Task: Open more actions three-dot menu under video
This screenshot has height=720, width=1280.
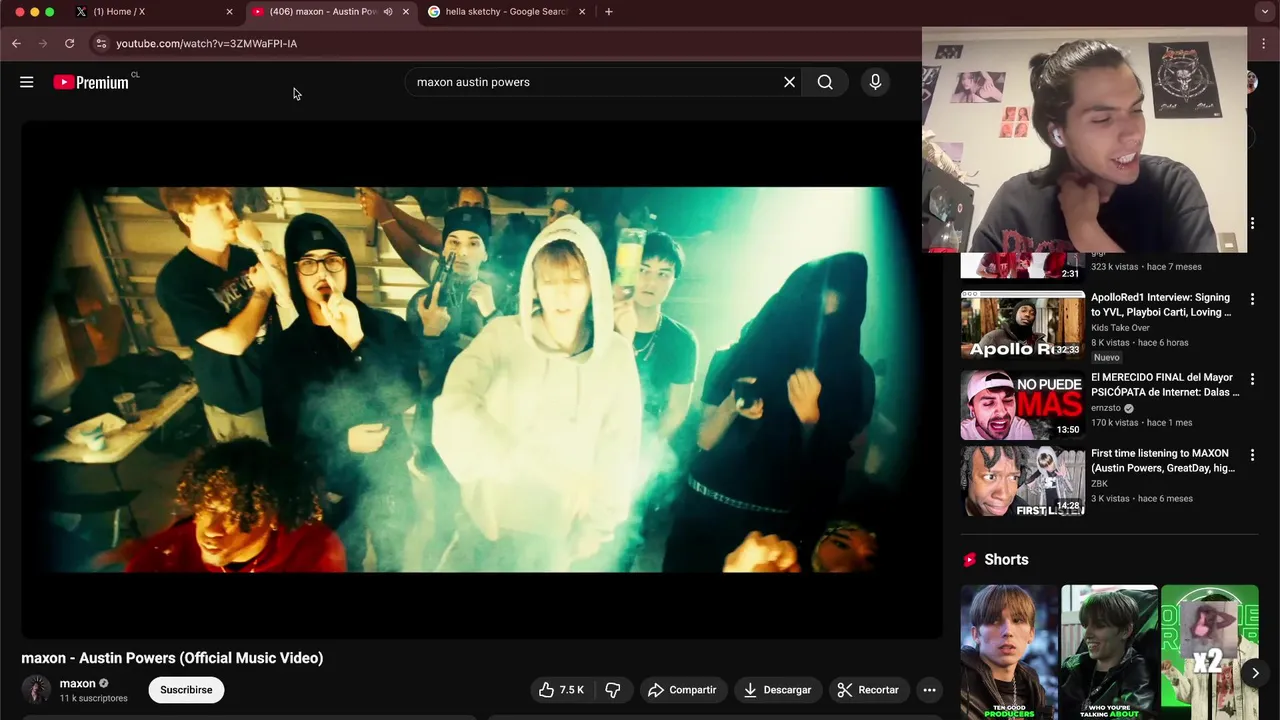Action: point(929,690)
